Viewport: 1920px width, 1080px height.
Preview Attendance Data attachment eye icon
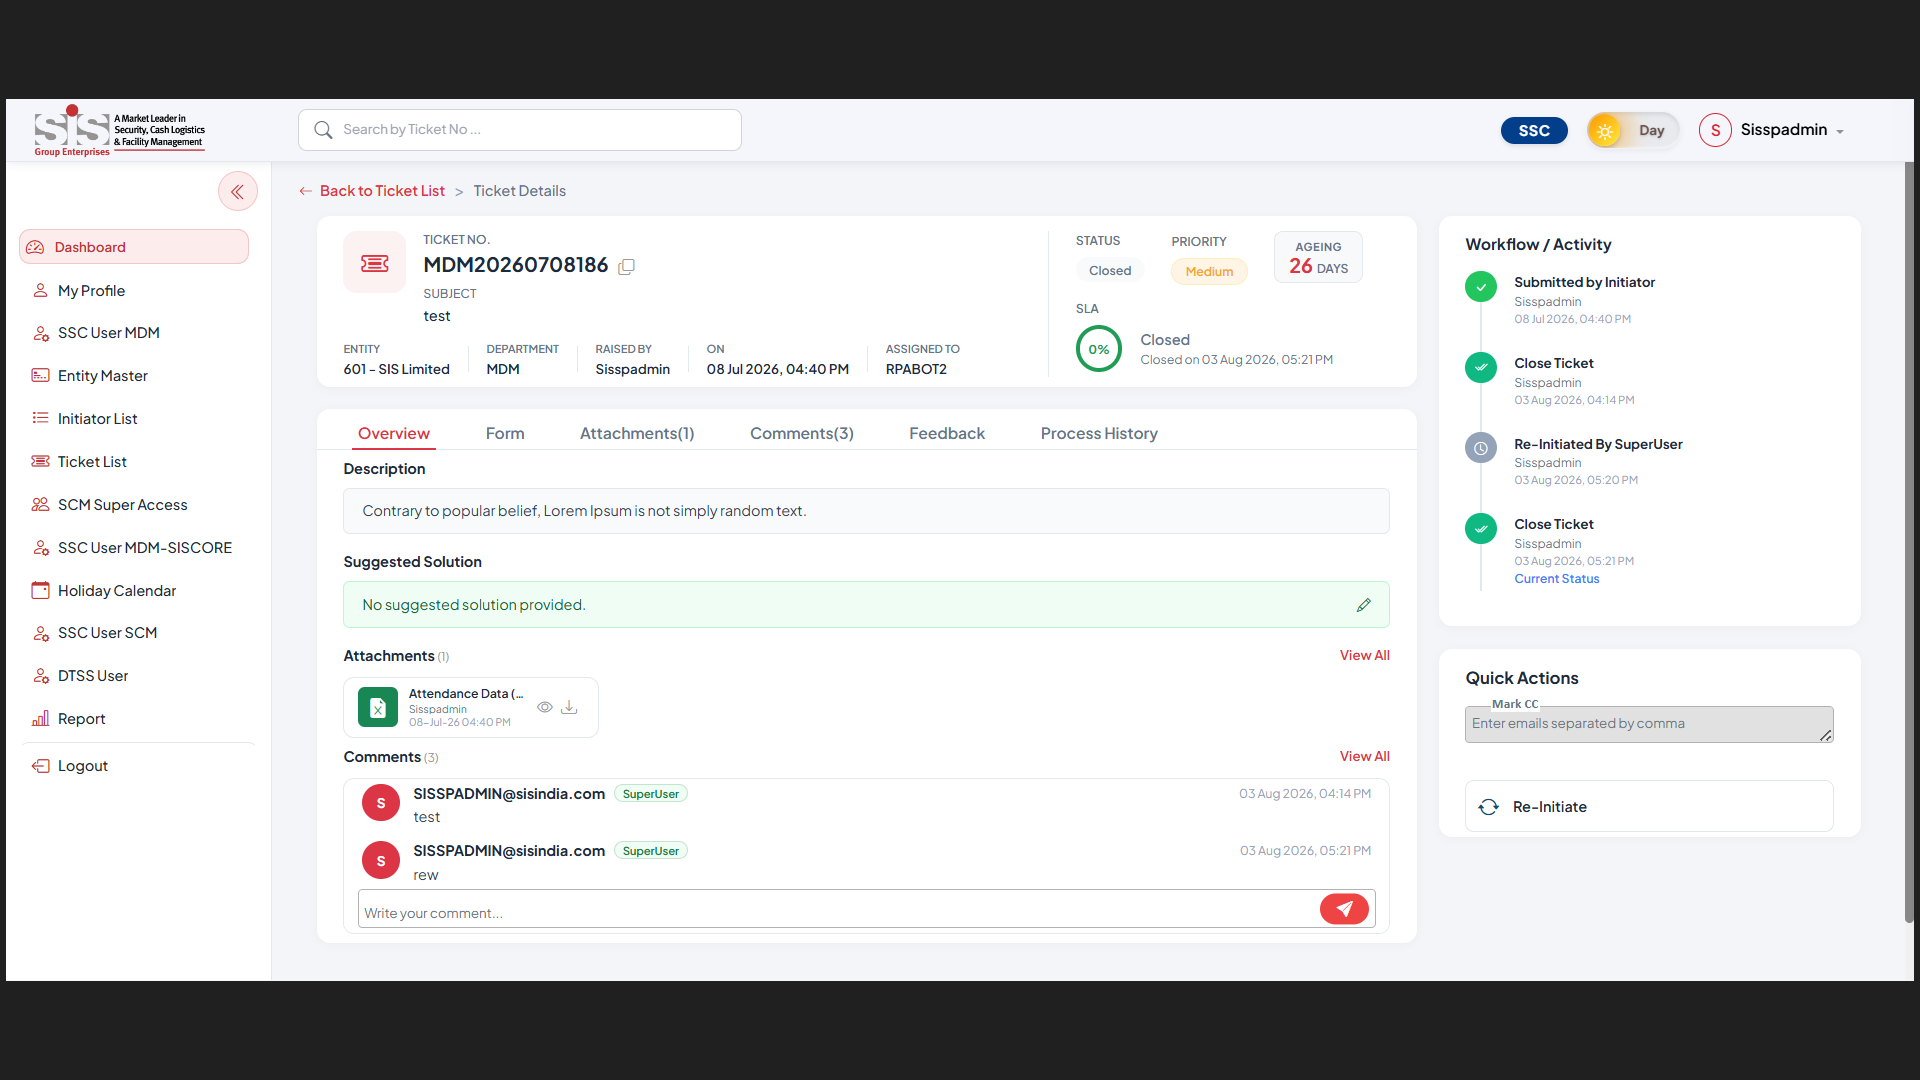click(x=545, y=707)
